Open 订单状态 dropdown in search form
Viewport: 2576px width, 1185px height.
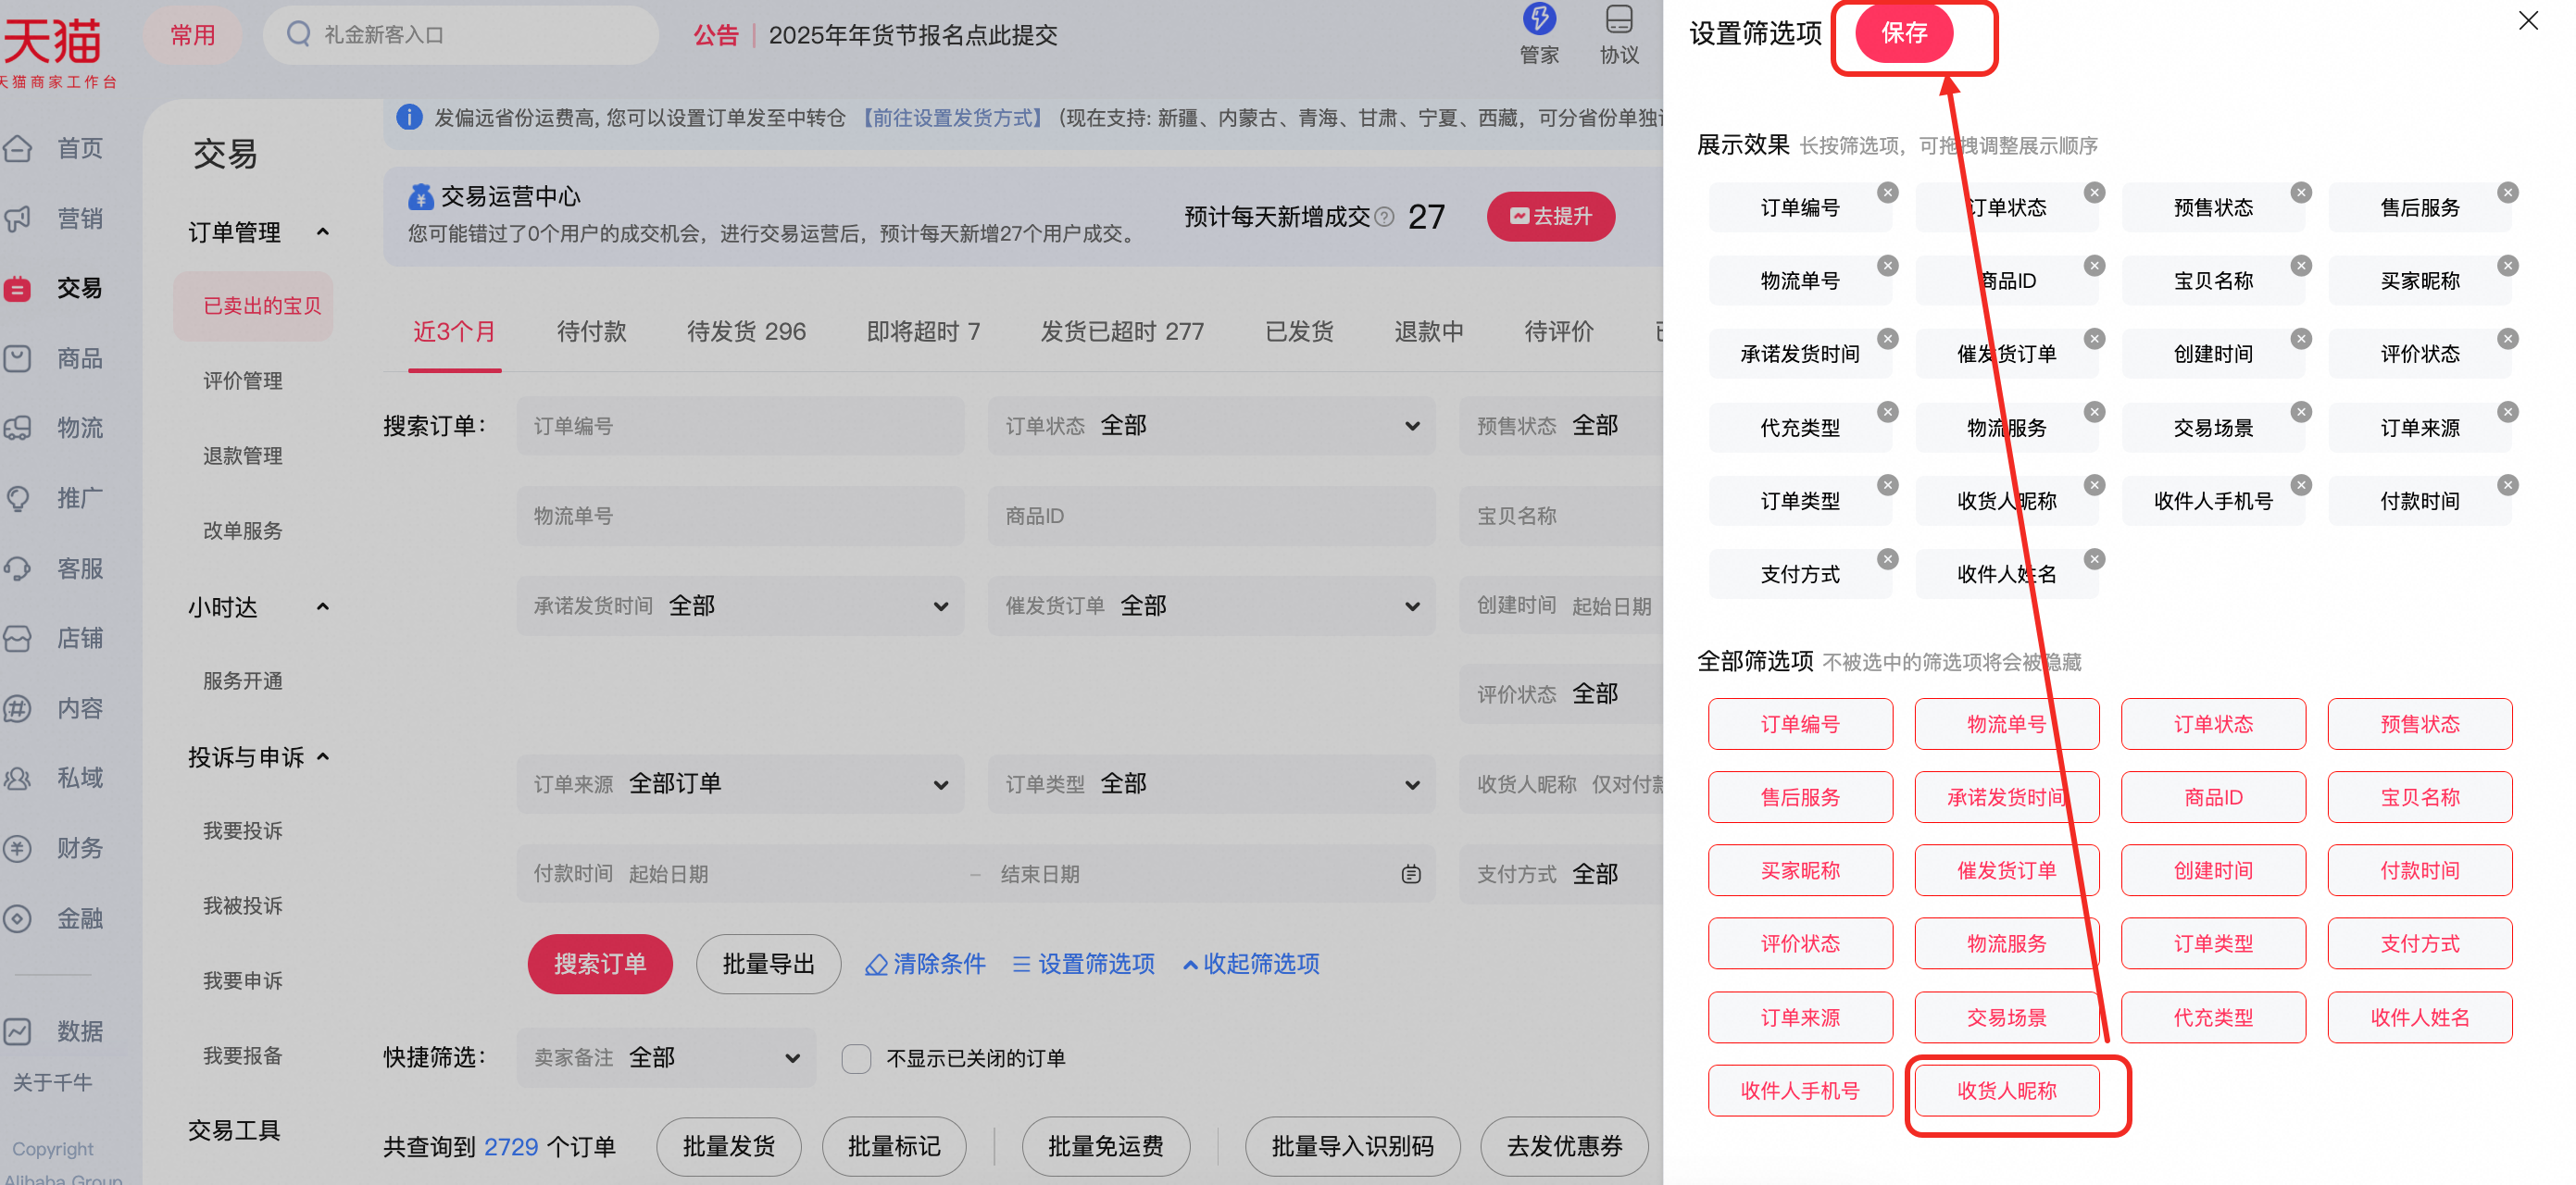(1211, 426)
